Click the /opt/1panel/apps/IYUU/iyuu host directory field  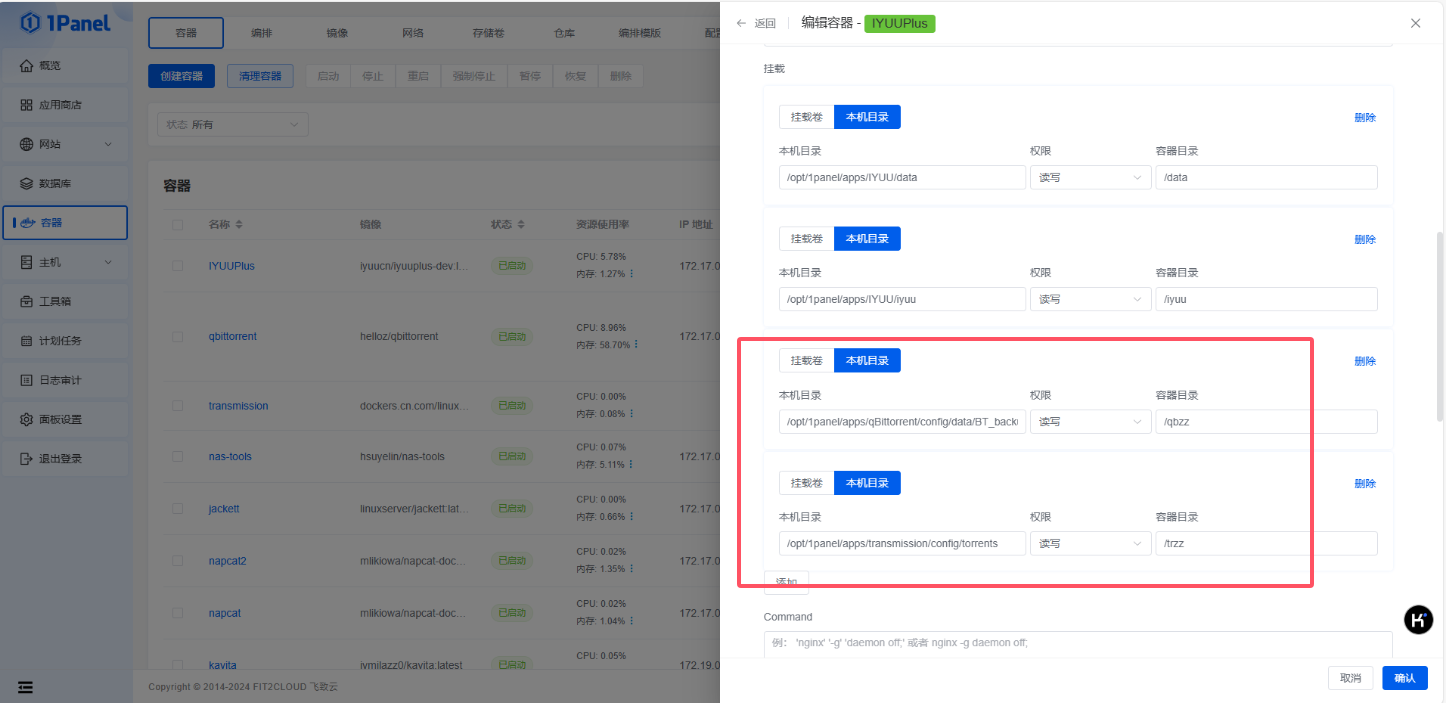(x=902, y=299)
